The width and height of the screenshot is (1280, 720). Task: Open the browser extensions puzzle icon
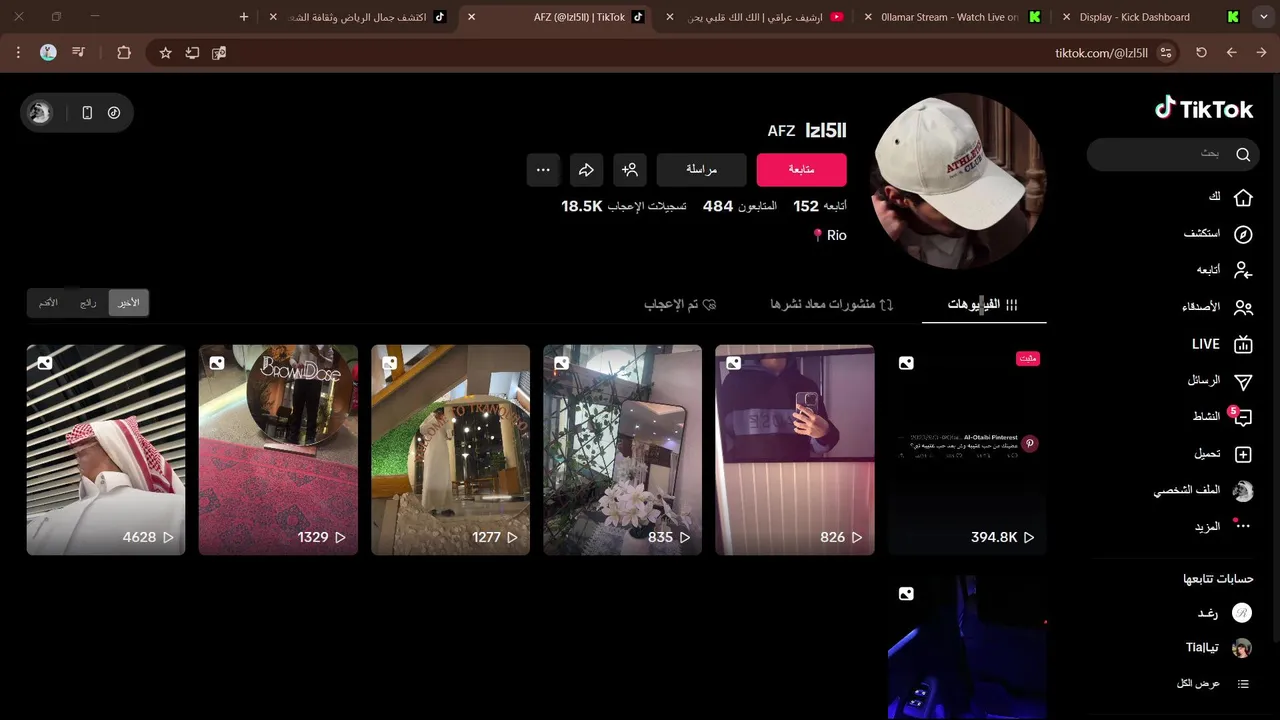click(x=124, y=53)
